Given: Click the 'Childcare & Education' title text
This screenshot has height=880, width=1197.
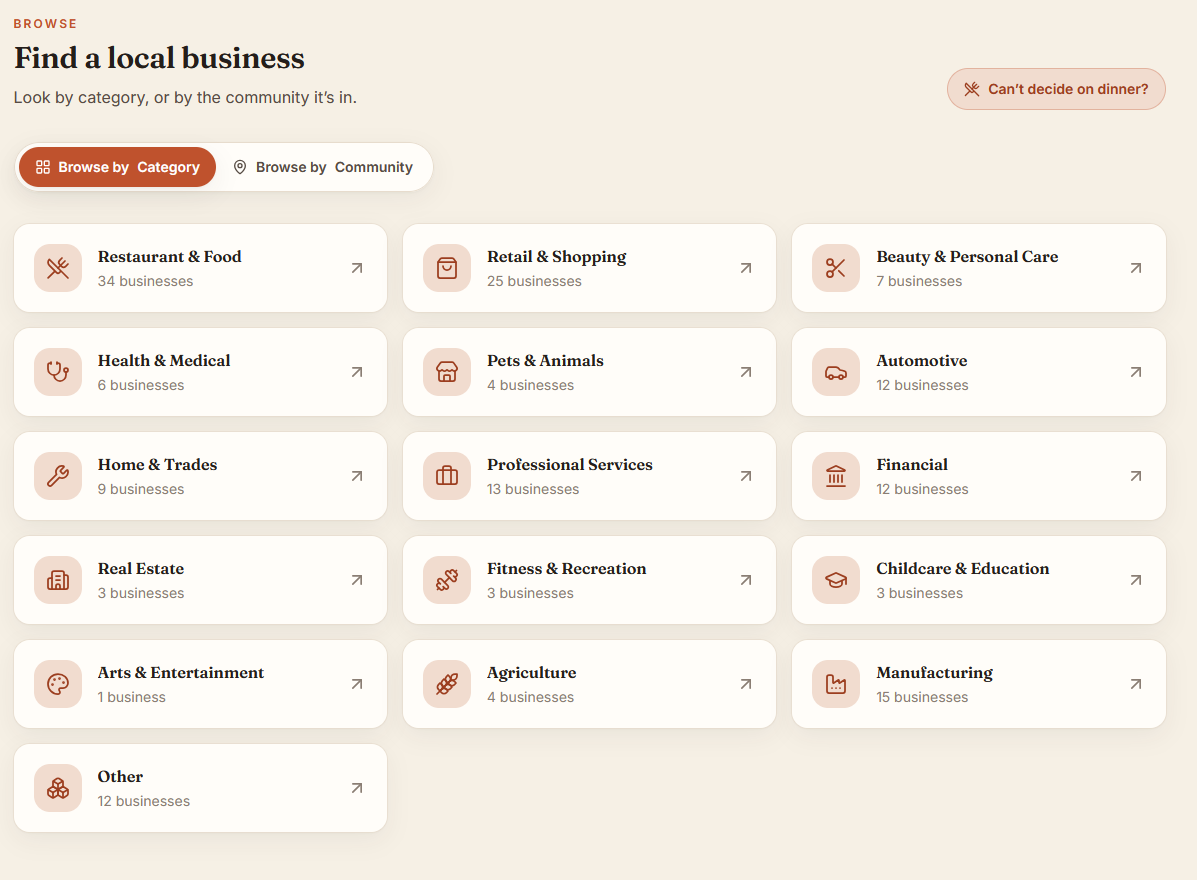Looking at the screenshot, I should pyautogui.click(x=963, y=569).
